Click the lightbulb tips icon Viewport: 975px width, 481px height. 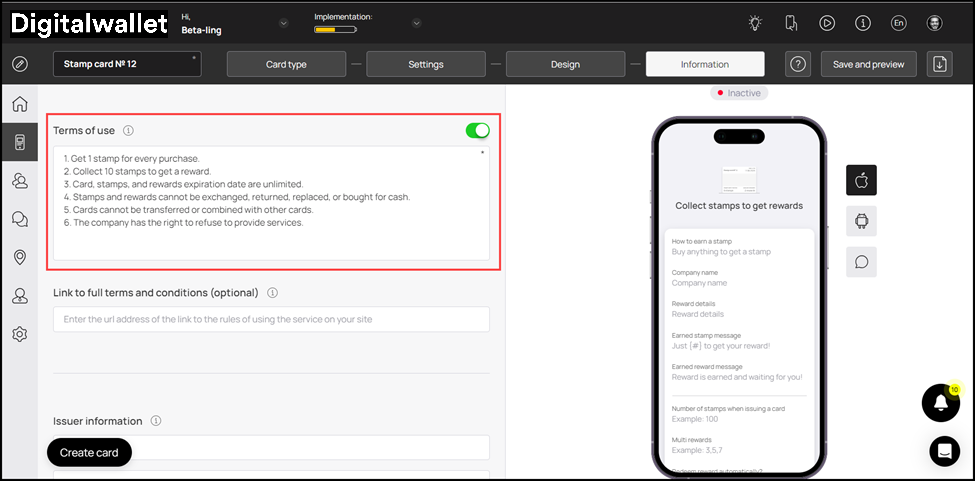[755, 23]
